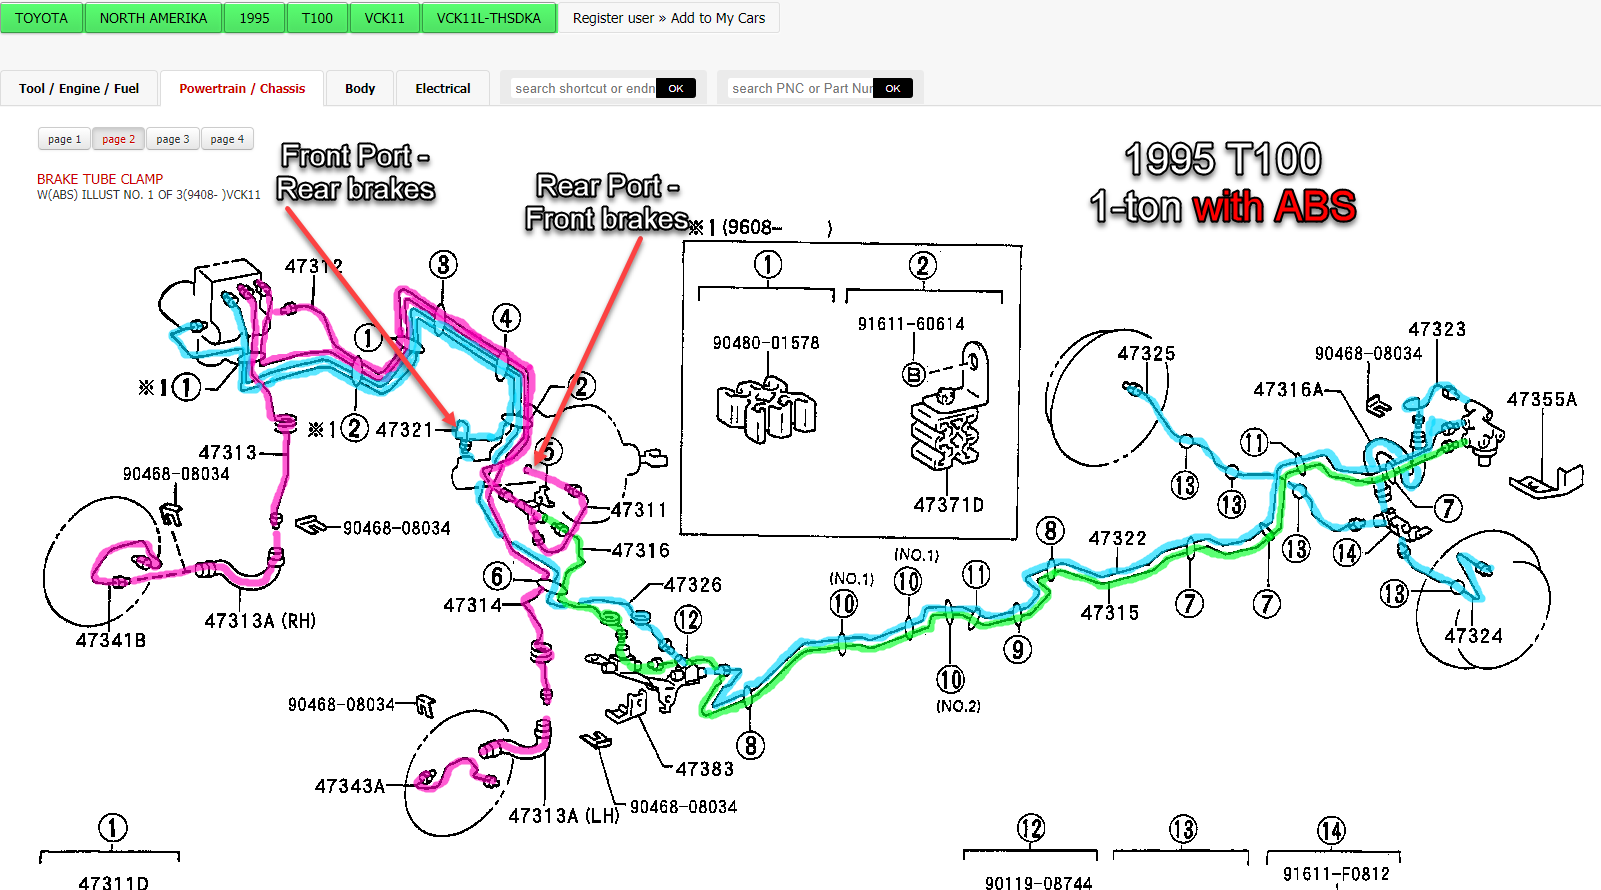The height and width of the screenshot is (890, 1601).
Task: Click Register user Add to My Cars link
Action: [668, 18]
